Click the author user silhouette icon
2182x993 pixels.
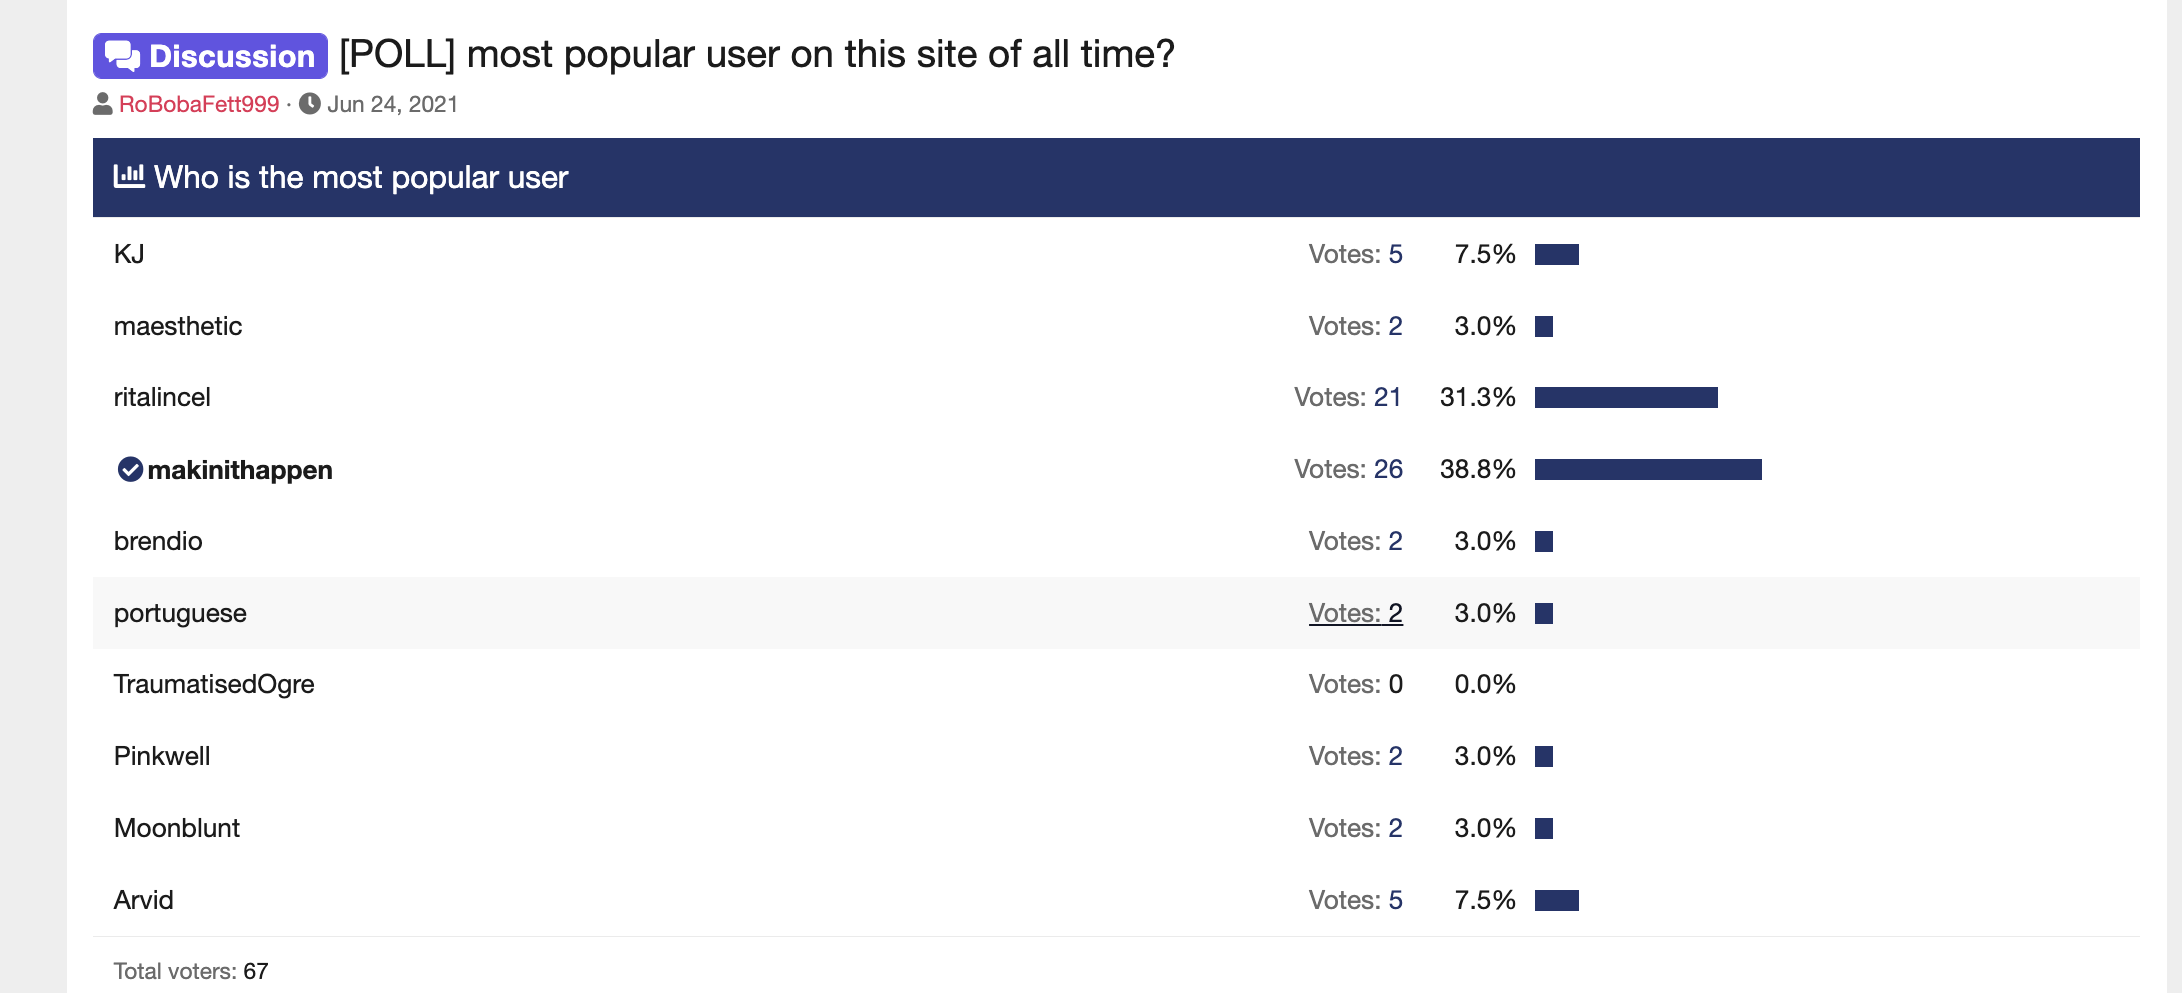[102, 104]
